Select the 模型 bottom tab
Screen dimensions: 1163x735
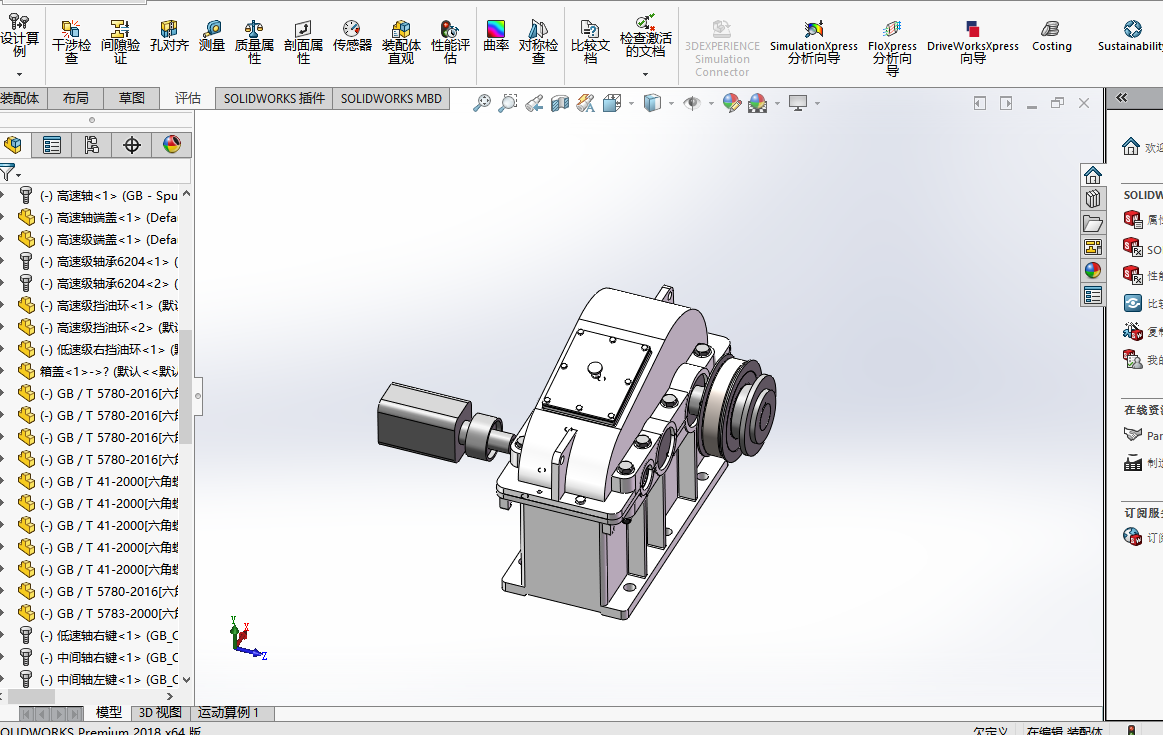109,712
